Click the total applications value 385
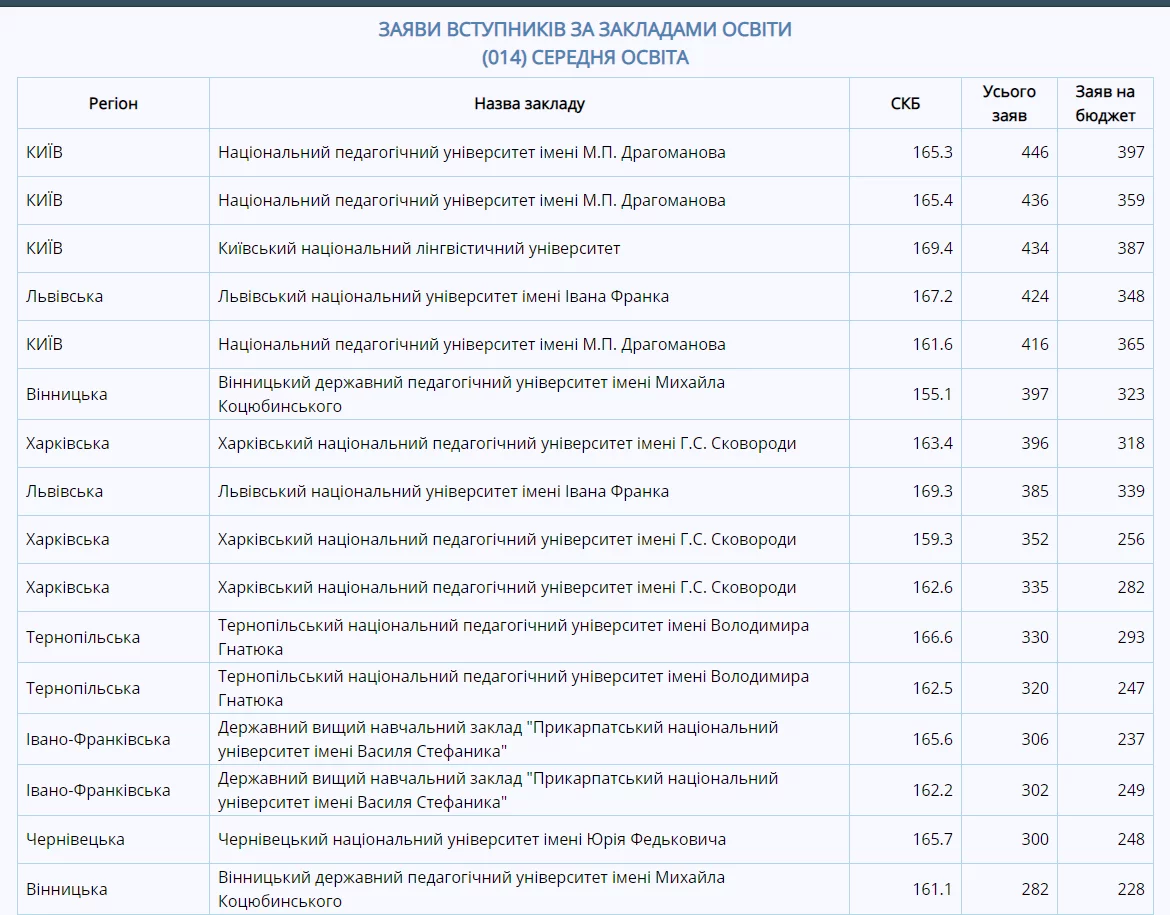1170x915 pixels. (1035, 491)
